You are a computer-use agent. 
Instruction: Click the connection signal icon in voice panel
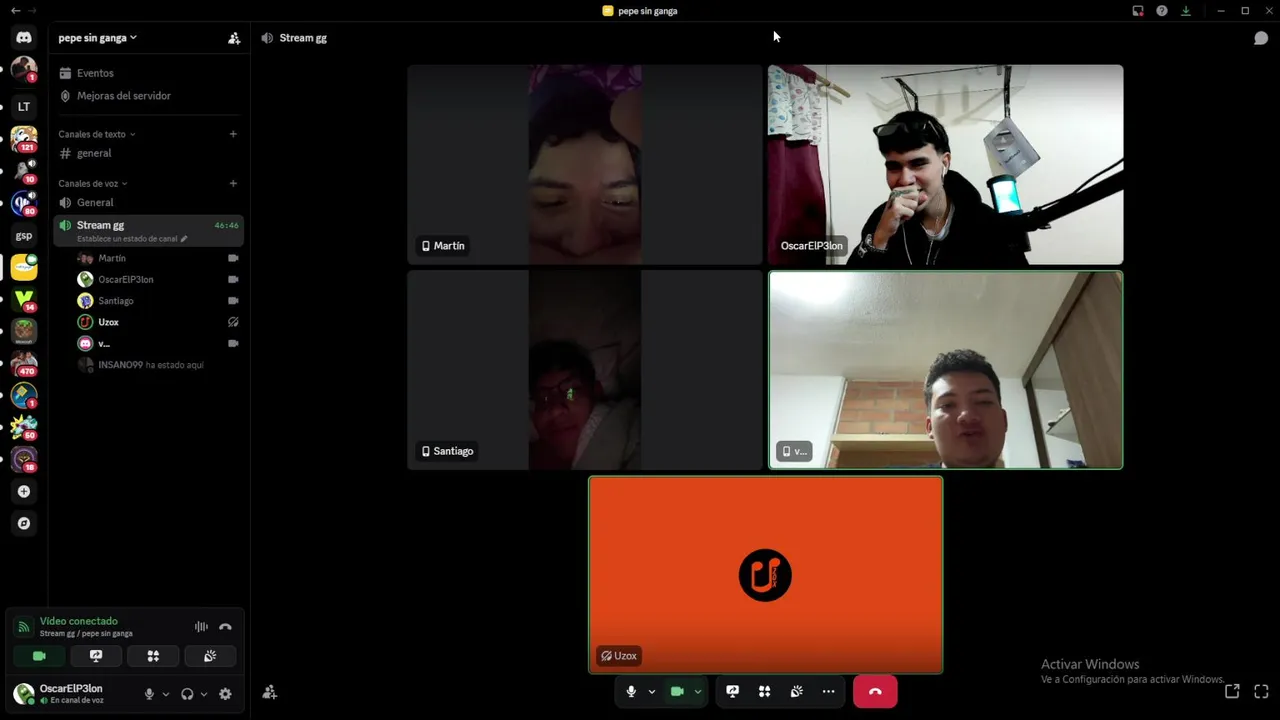(24, 627)
